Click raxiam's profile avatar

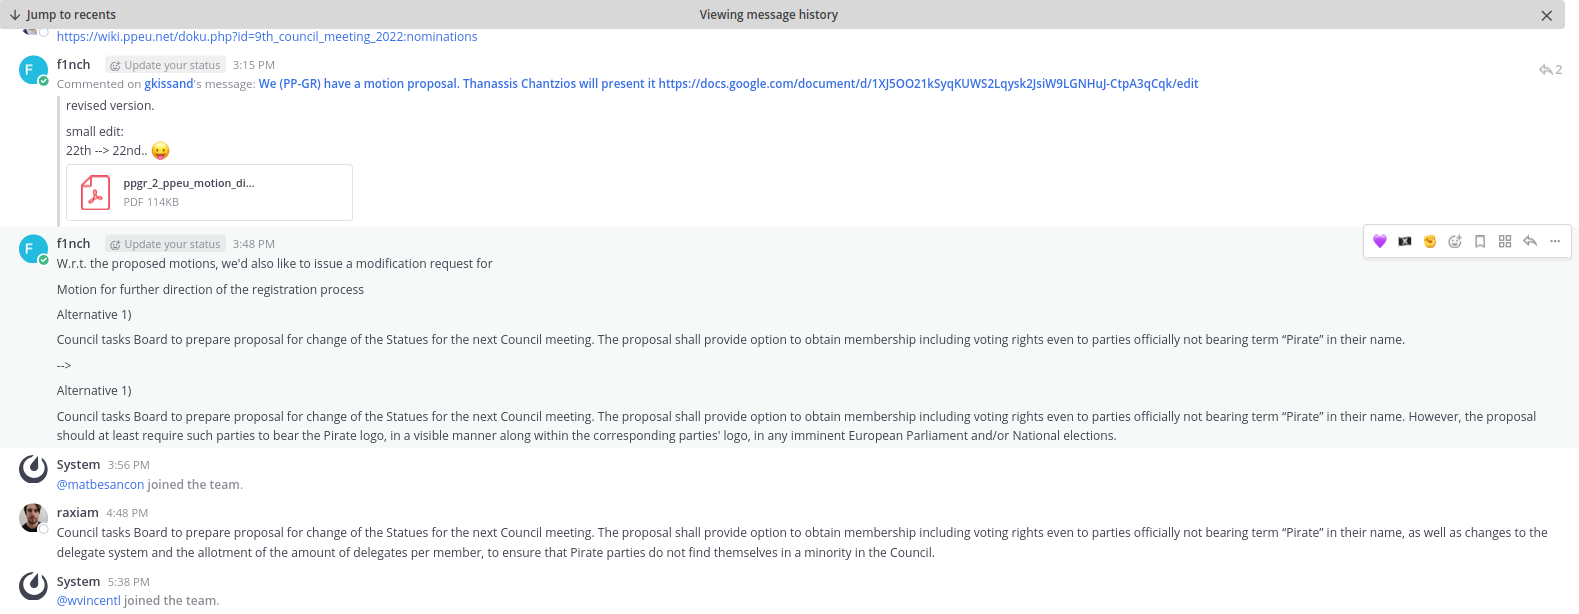point(34,518)
